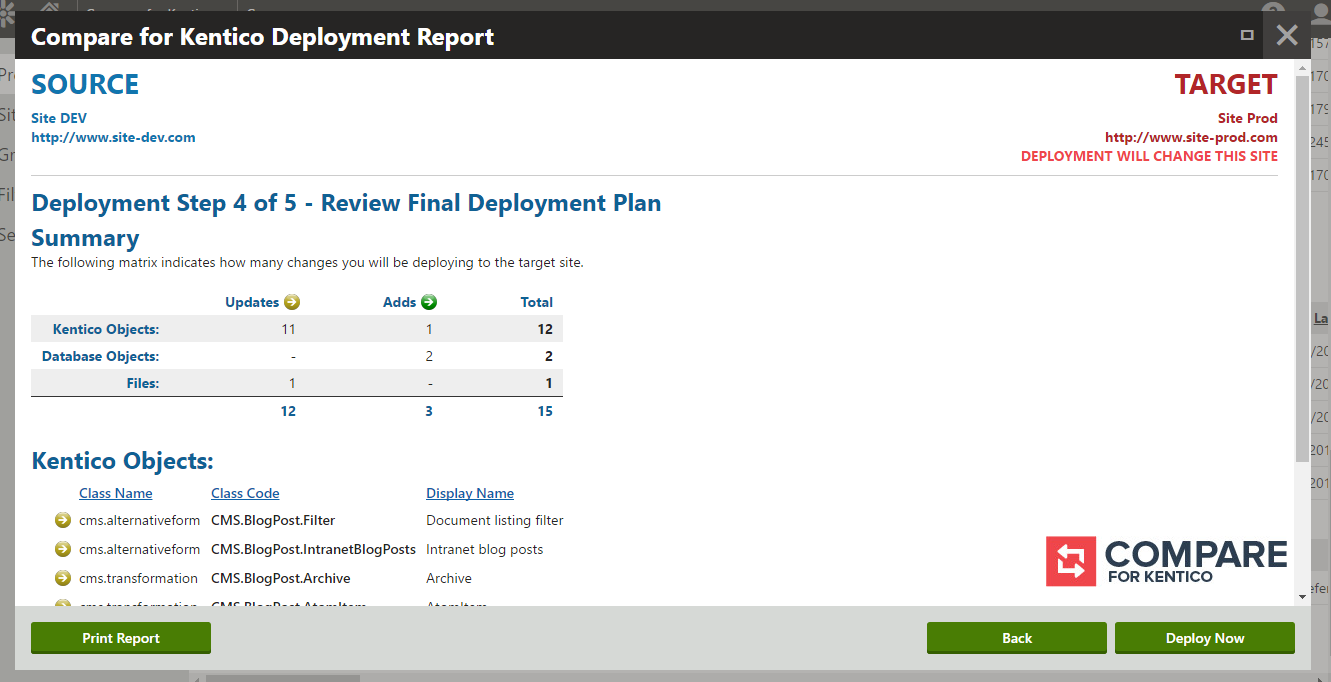Click the Database Objects Adds count 2
1331x682 pixels.
[429, 356]
